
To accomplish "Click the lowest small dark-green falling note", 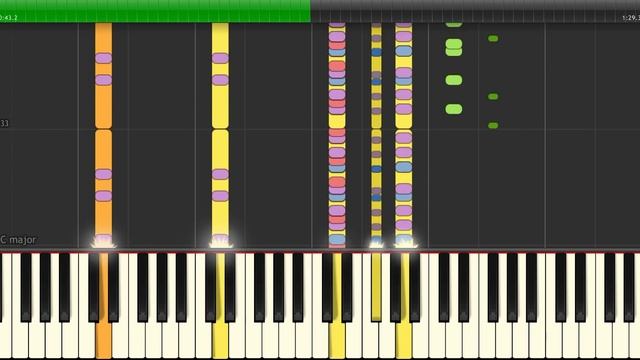I will click(x=493, y=125).
